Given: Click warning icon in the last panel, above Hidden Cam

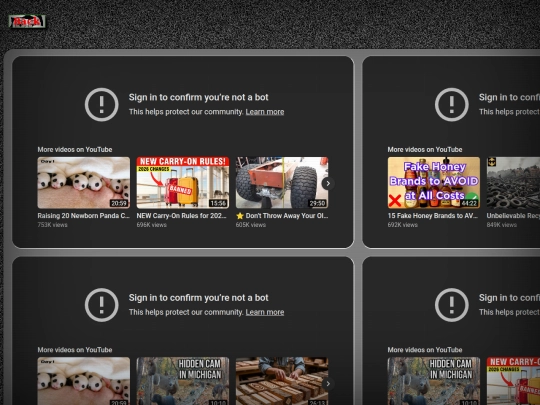Looking at the screenshot, I should click(451, 305).
